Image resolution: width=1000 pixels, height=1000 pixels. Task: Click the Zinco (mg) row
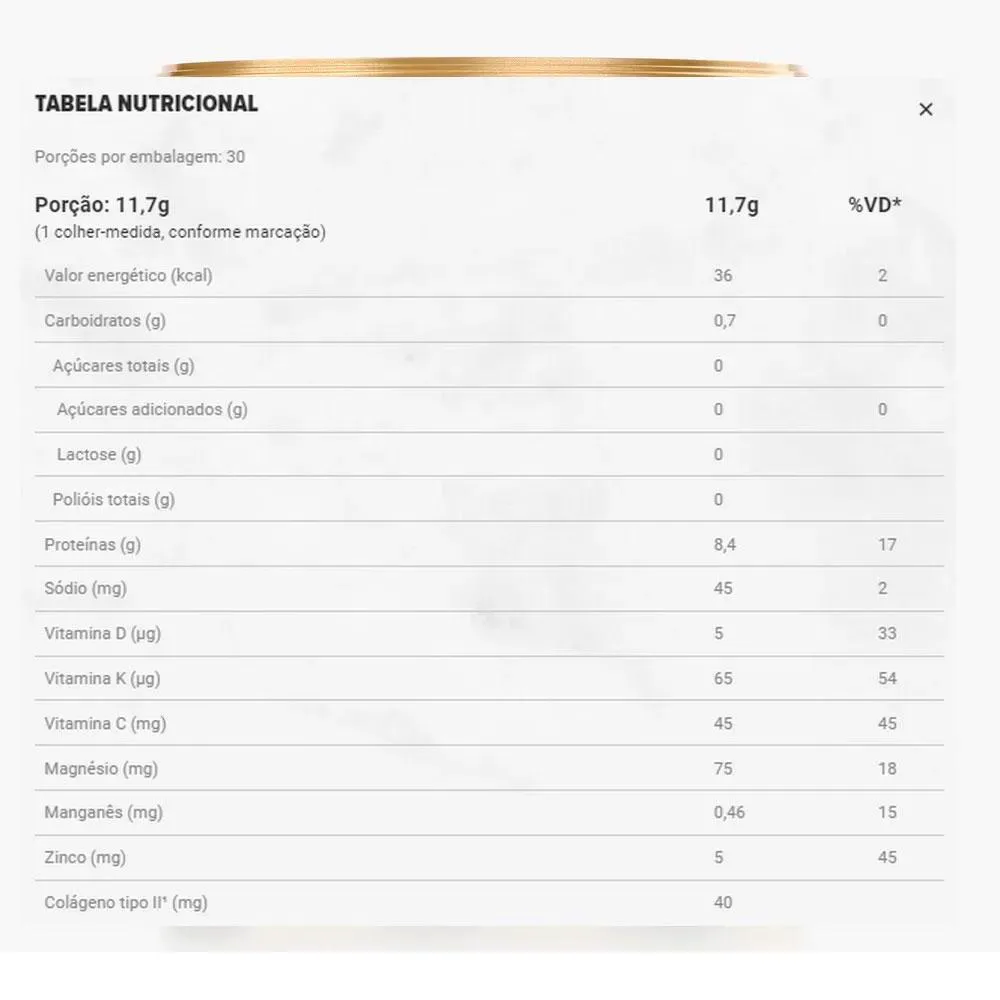[489, 858]
